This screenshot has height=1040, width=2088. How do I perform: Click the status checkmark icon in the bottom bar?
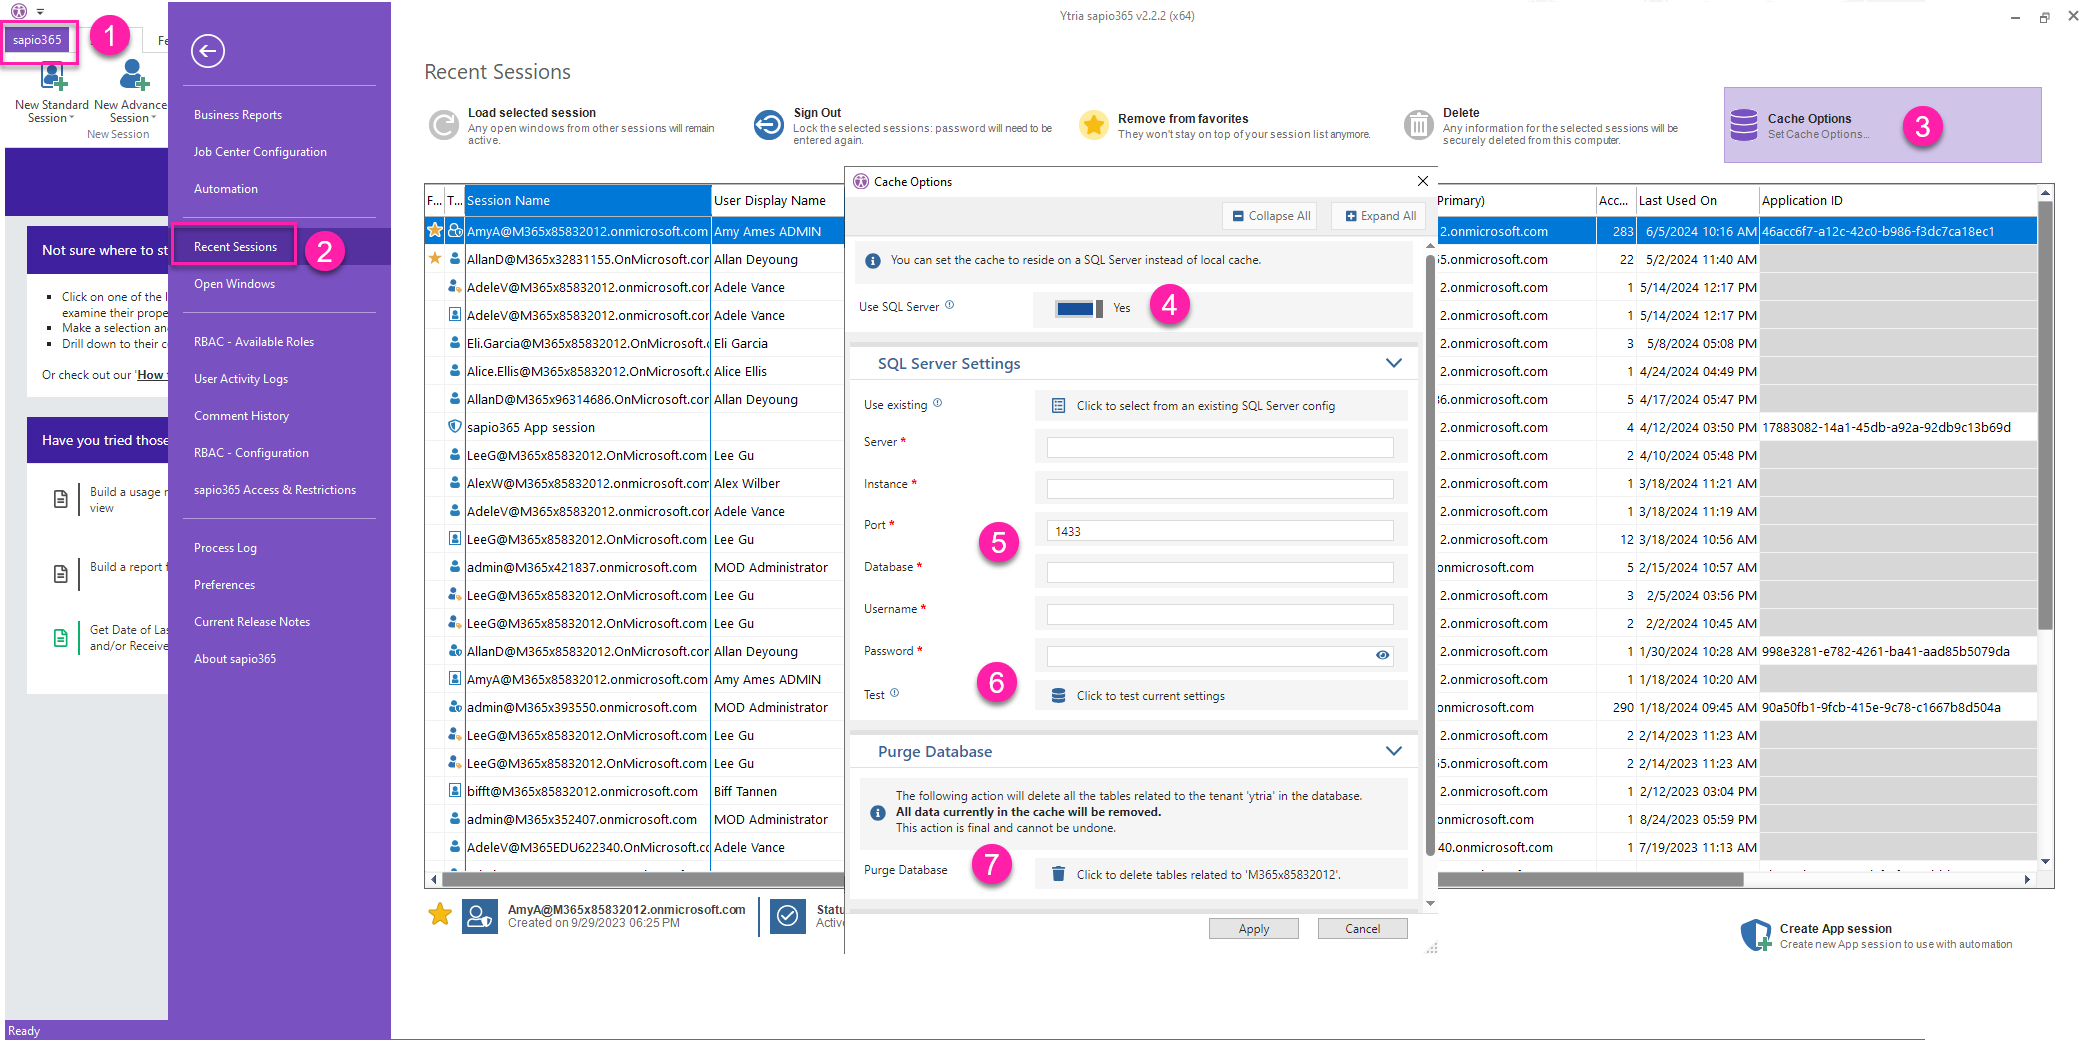[788, 915]
